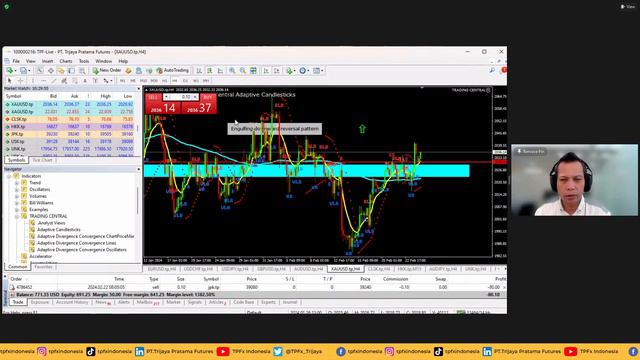The height and width of the screenshot is (360, 640).
Task: Select the Text Label tool
Action: 96,81
